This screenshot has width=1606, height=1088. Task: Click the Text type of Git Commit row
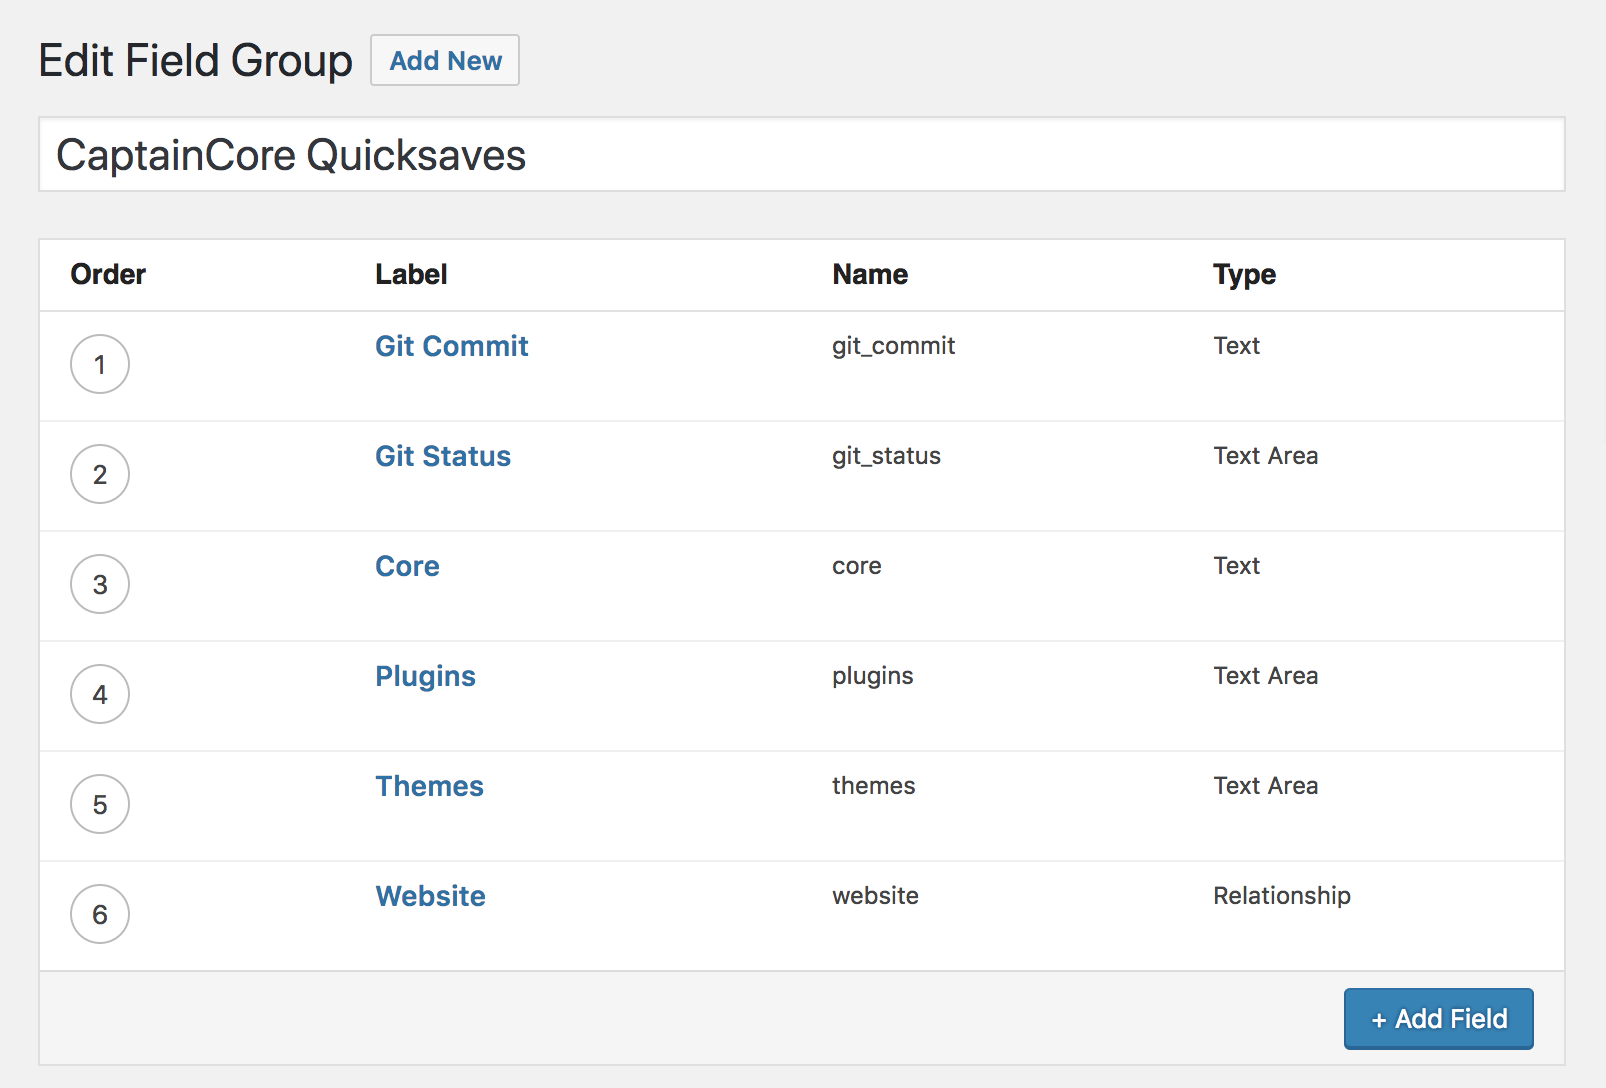click(1237, 346)
